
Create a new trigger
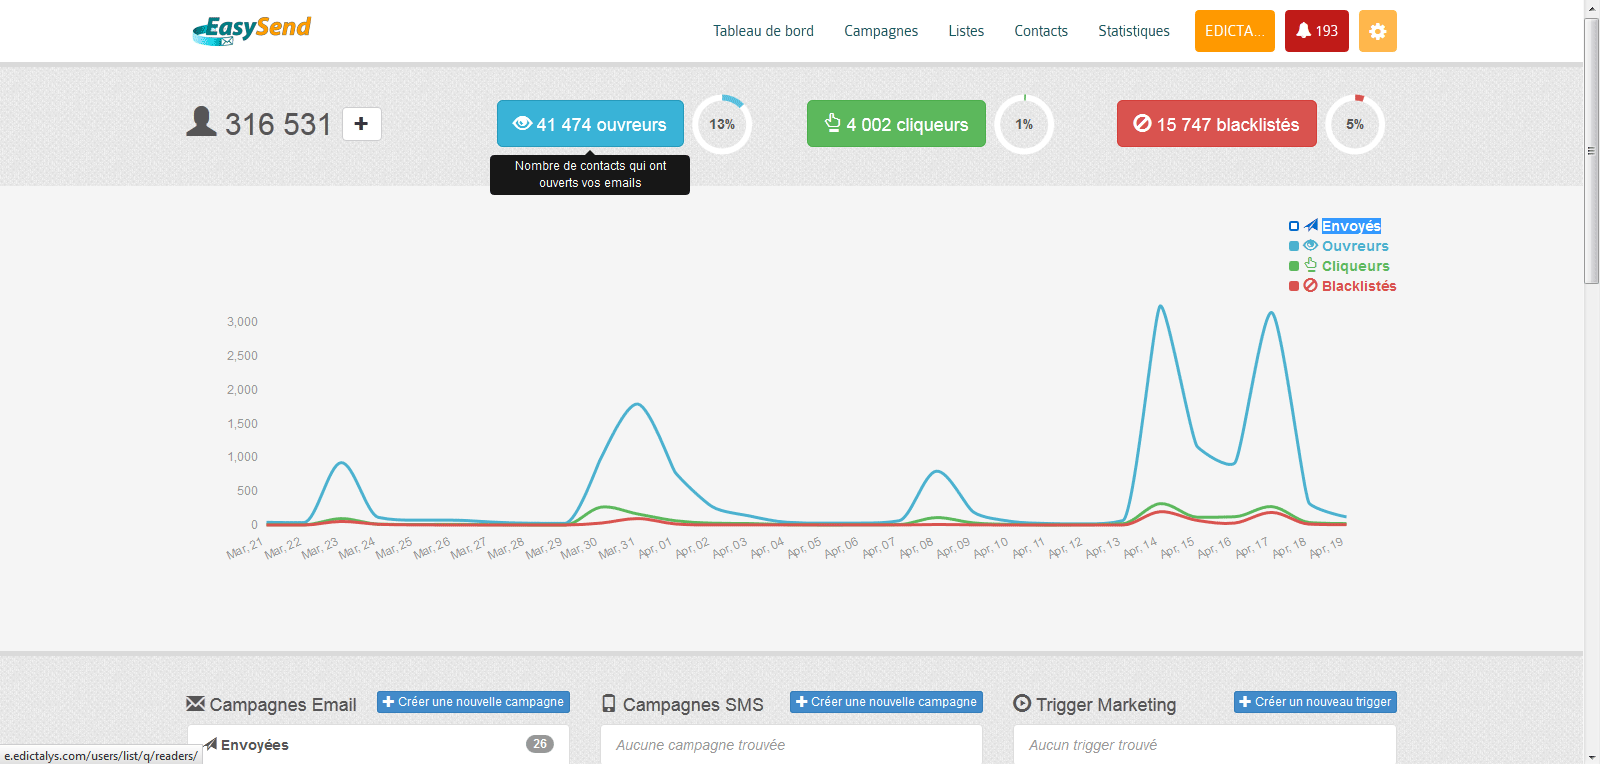(x=1314, y=702)
